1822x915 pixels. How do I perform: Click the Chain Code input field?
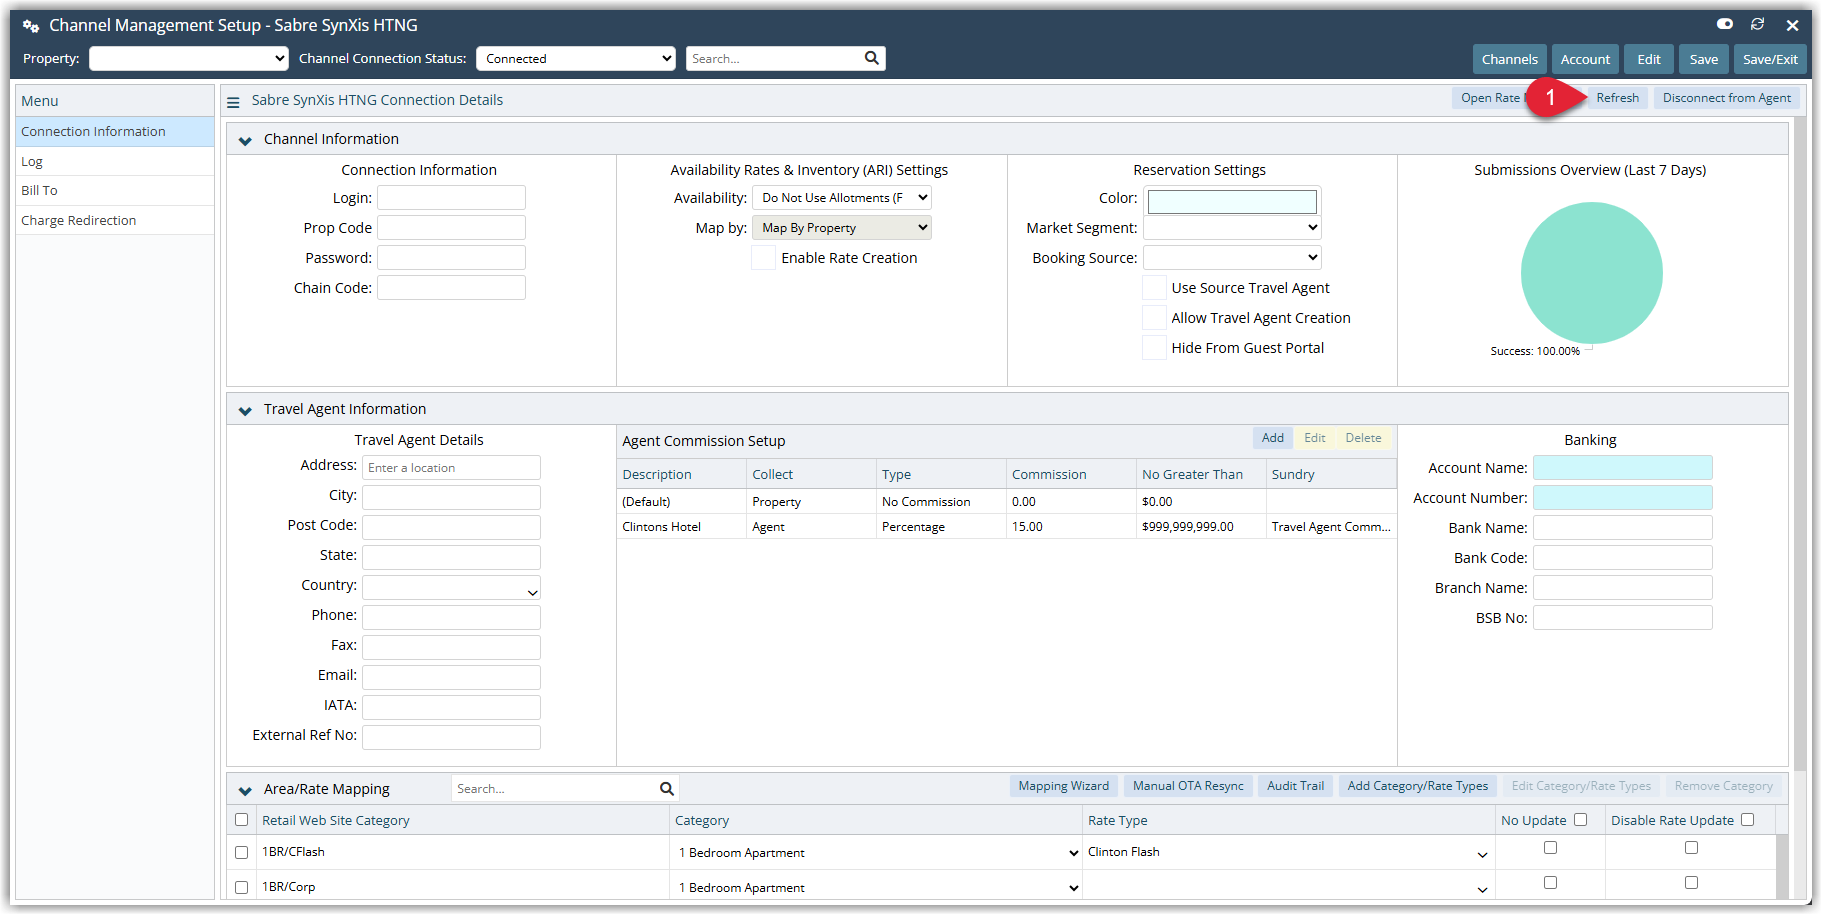pos(451,288)
